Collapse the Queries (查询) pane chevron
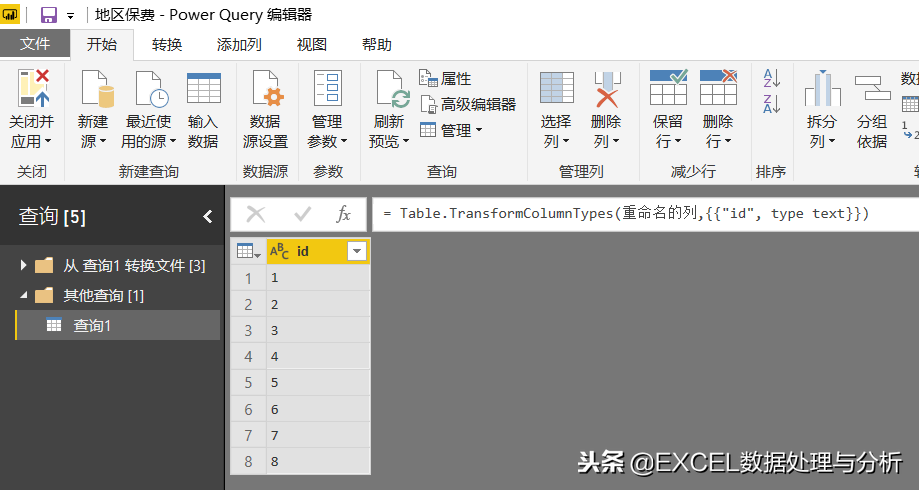Image resolution: width=919 pixels, height=490 pixels. (207, 217)
